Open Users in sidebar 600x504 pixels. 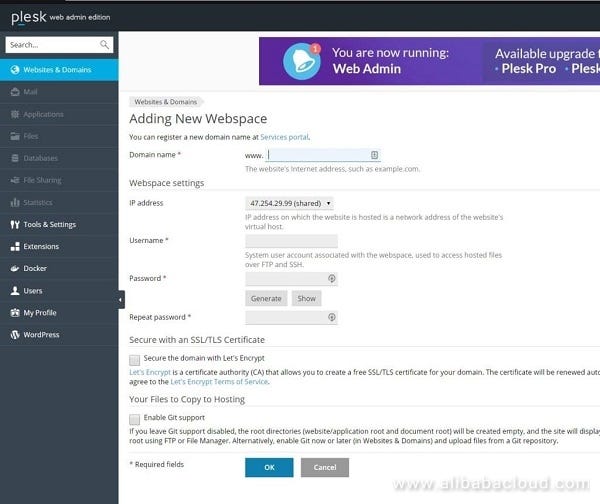pos(59,291)
